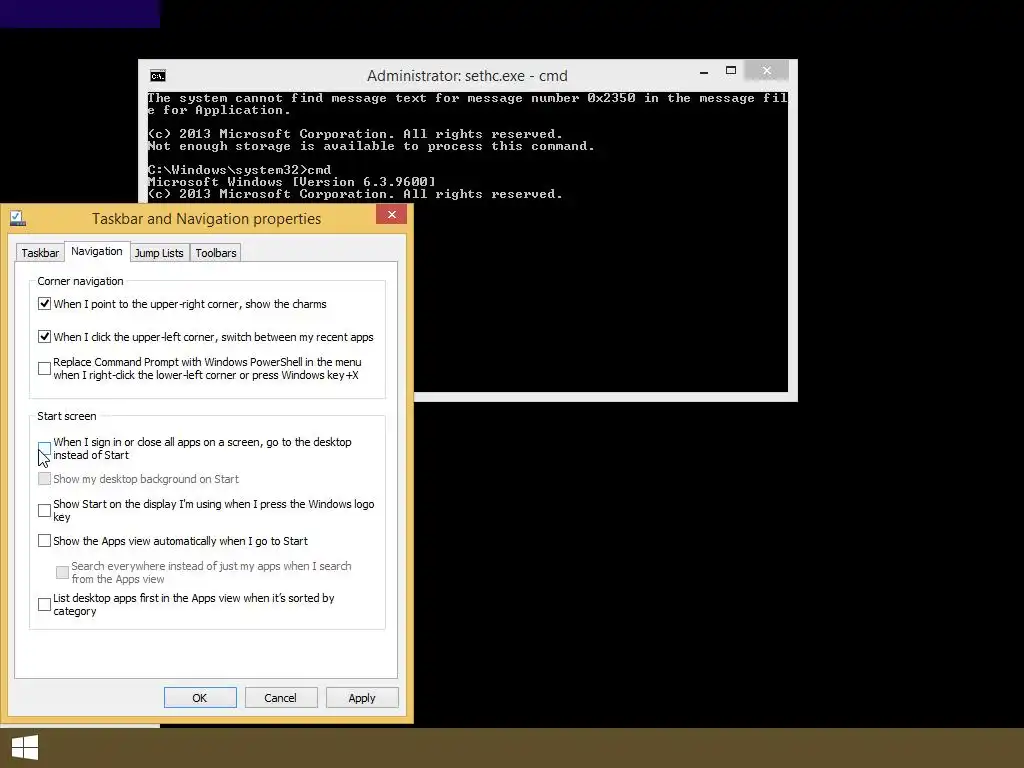Click the Administrator: sethc.exe - cmd title bar

pos(467,76)
